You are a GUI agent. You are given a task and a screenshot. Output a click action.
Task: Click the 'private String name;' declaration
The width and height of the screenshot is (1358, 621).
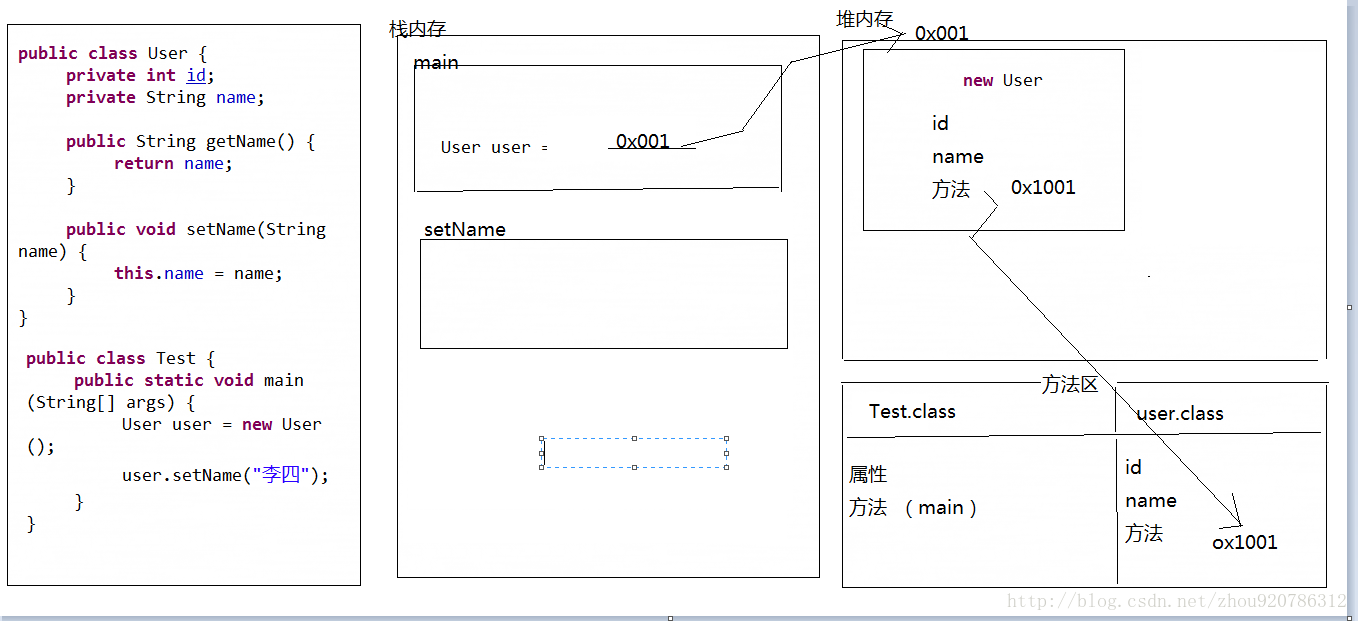coord(165,98)
